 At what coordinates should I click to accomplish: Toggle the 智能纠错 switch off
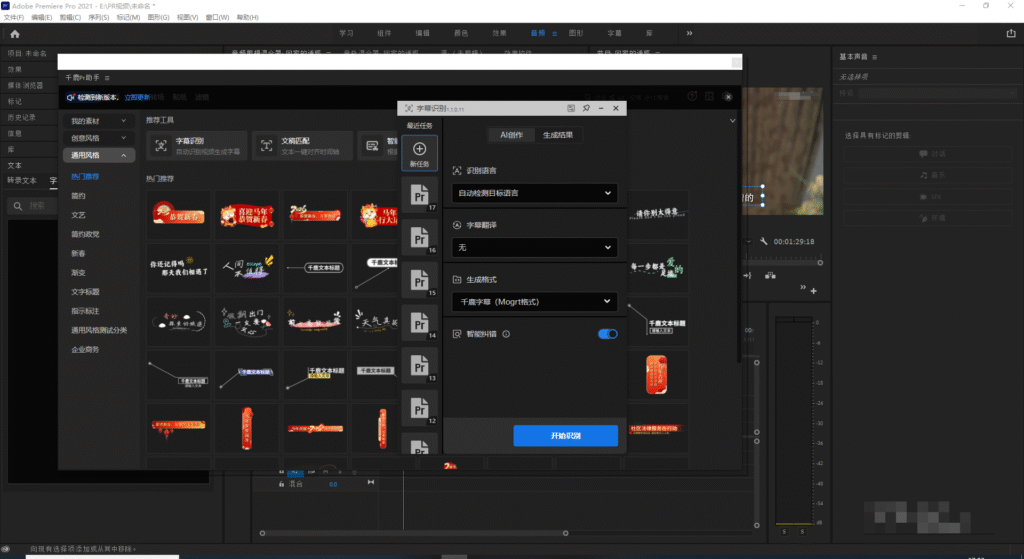(607, 334)
